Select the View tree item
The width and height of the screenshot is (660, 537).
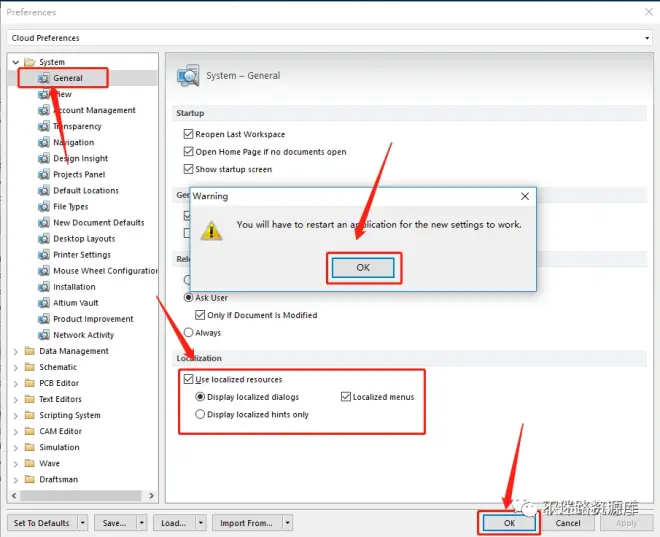[64, 94]
